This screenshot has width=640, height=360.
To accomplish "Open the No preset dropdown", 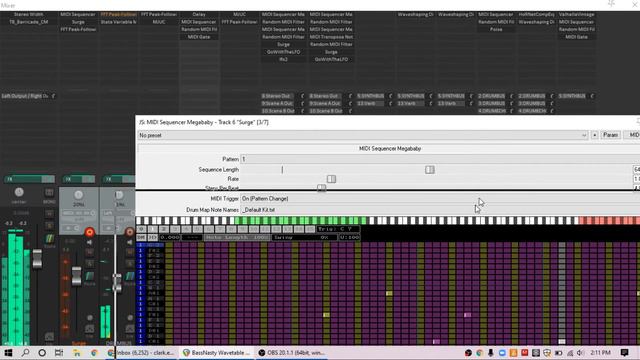I will point(362,135).
